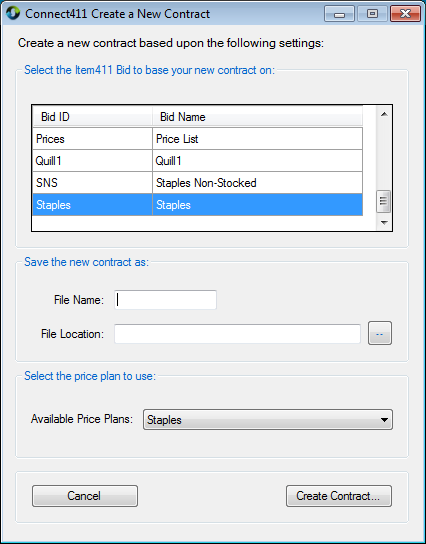
Task: Click the Create Contract... button
Action: click(339, 496)
